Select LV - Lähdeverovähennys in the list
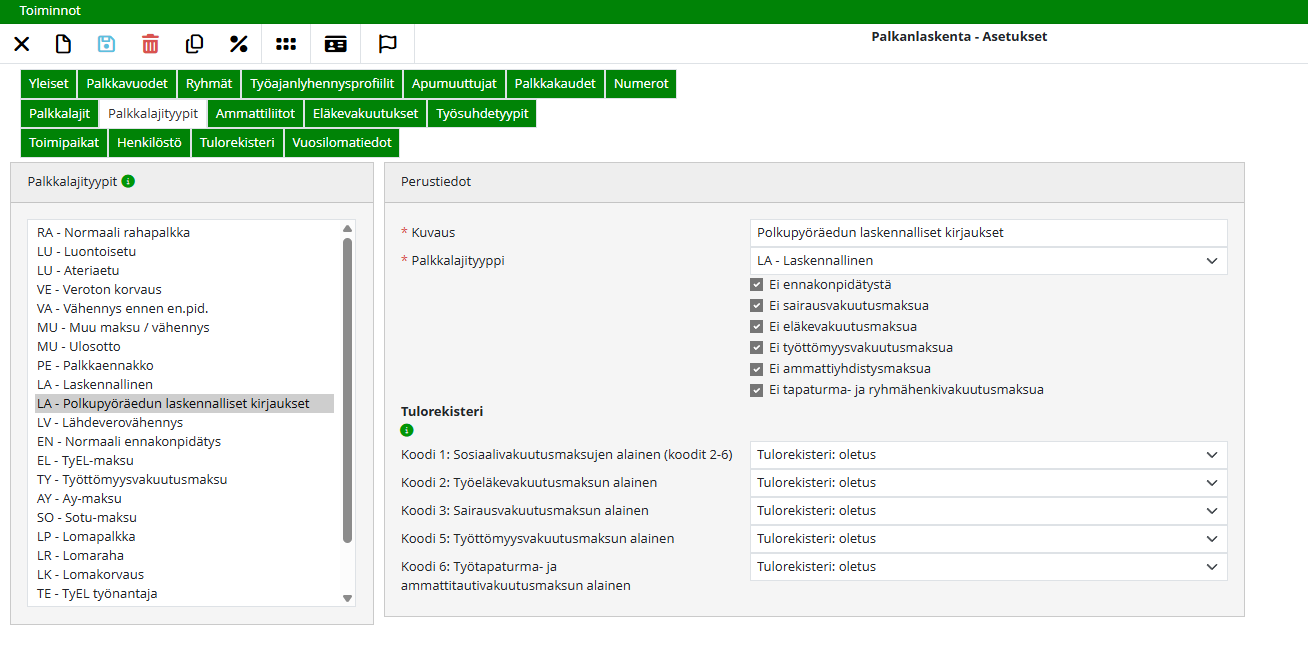This screenshot has width=1308, height=657. pyautogui.click(x=110, y=423)
